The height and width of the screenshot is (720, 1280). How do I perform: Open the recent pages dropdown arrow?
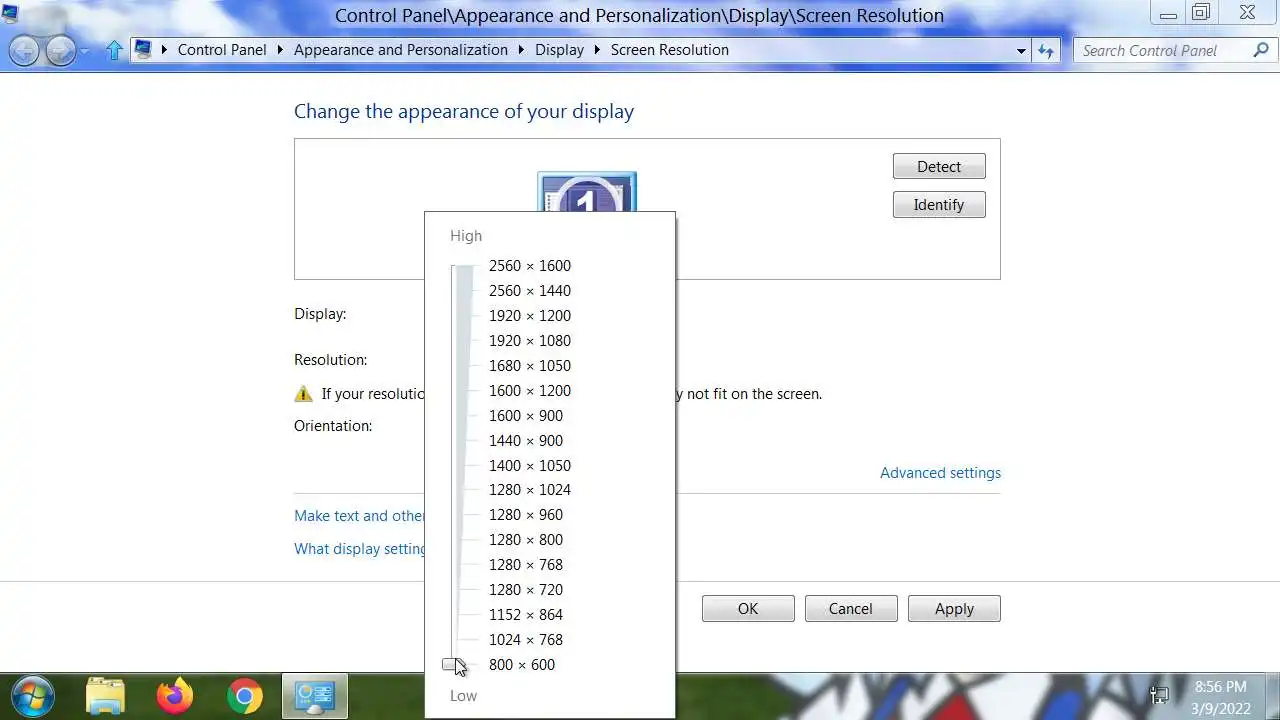(x=85, y=50)
